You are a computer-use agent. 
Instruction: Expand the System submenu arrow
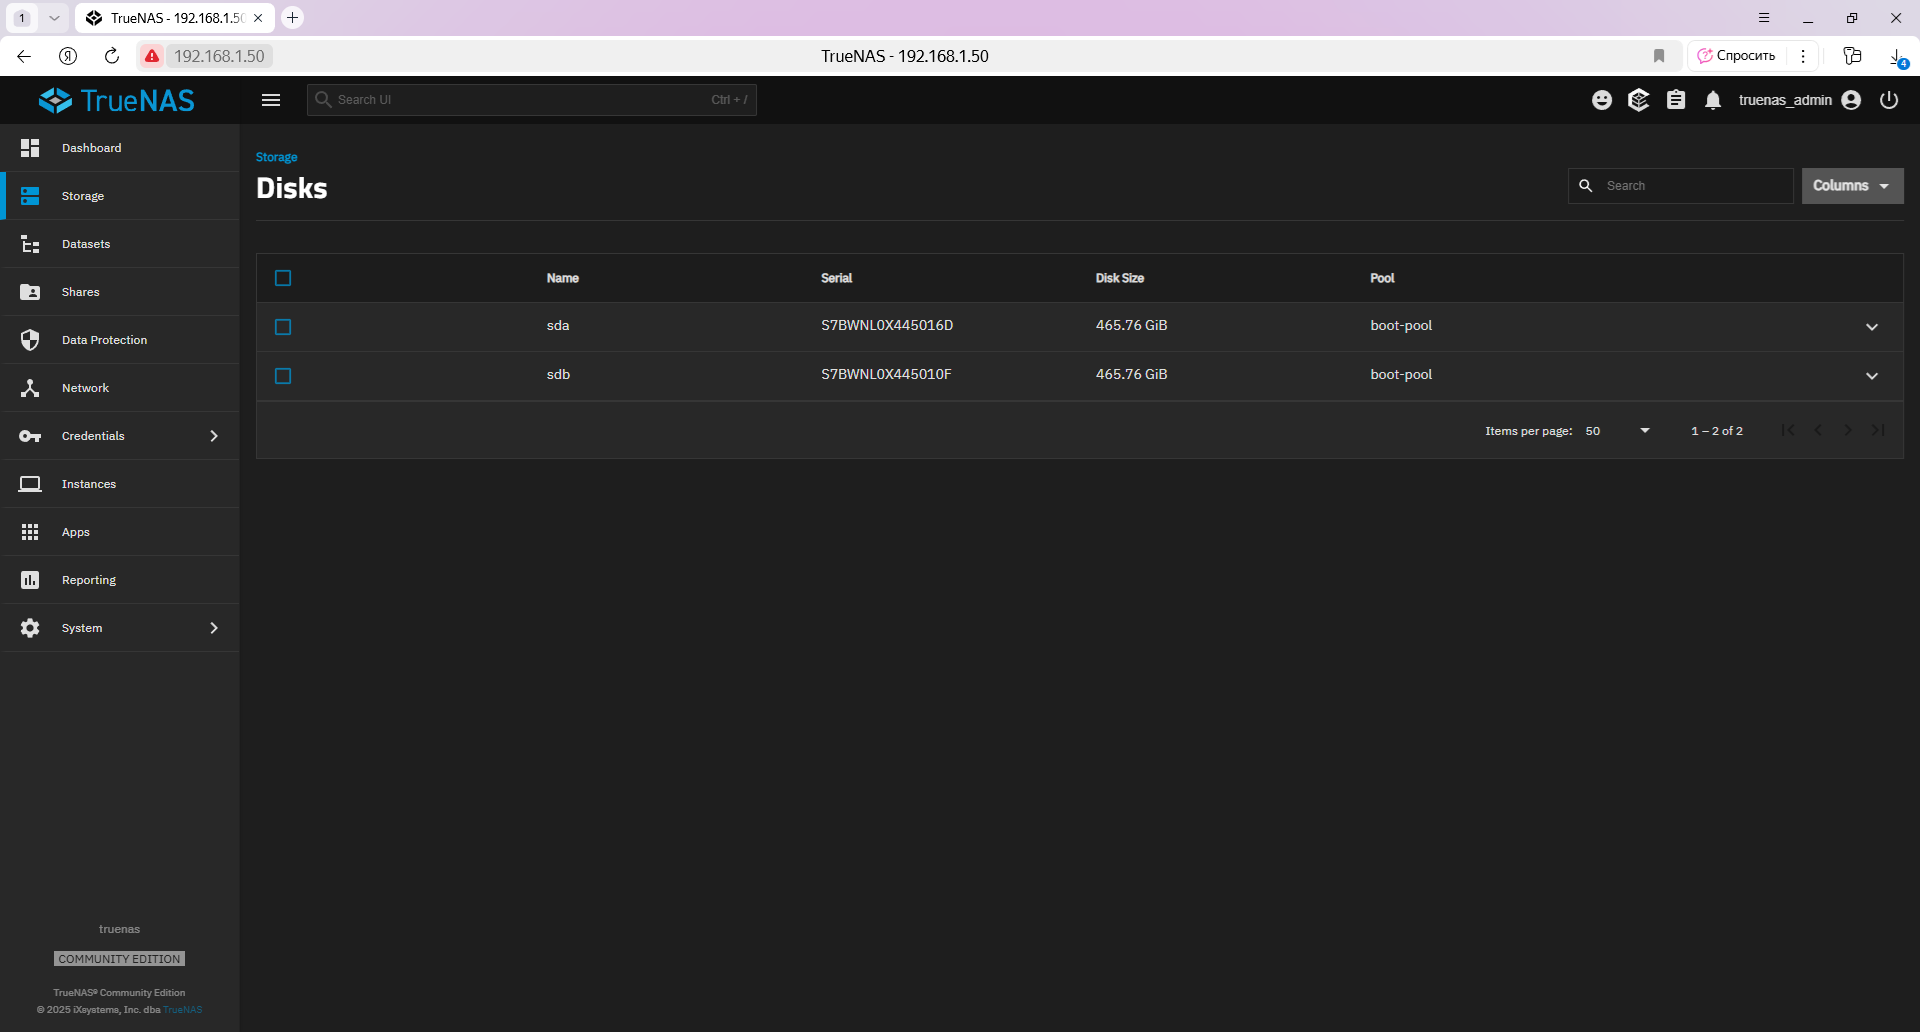[x=214, y=628]
